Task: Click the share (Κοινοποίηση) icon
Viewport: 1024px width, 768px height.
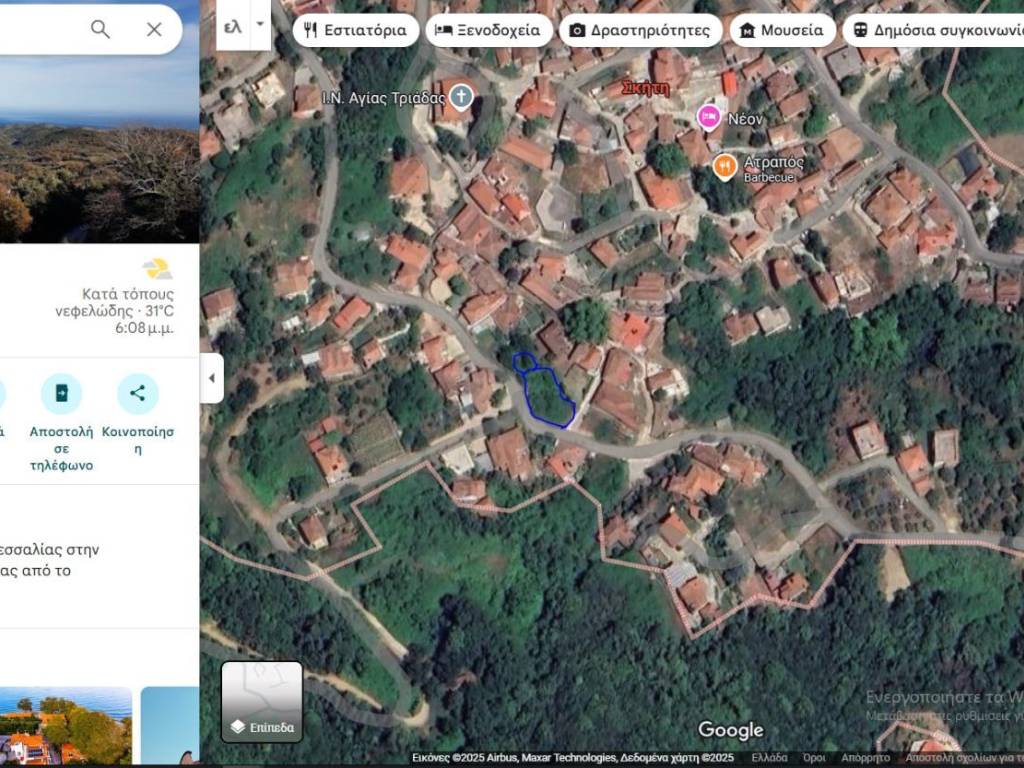Action: tap(138, 393)
